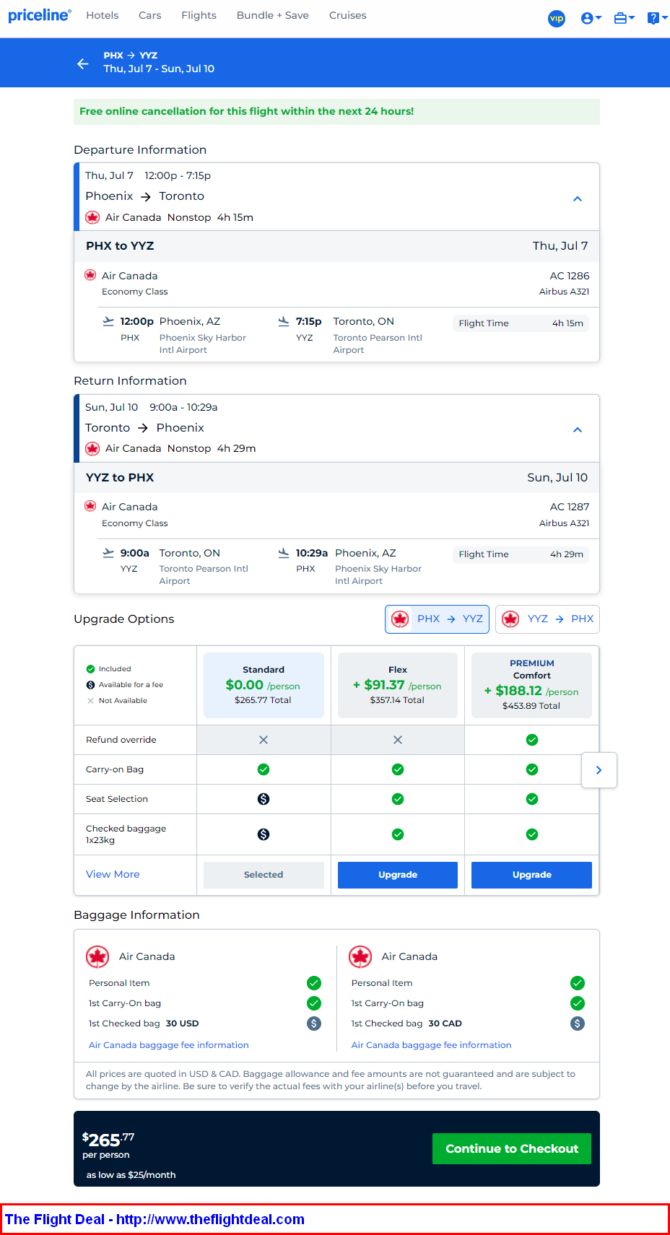Open the trips briefcase menu
This screenshot has height=1235, width=670.
[624, 18]
